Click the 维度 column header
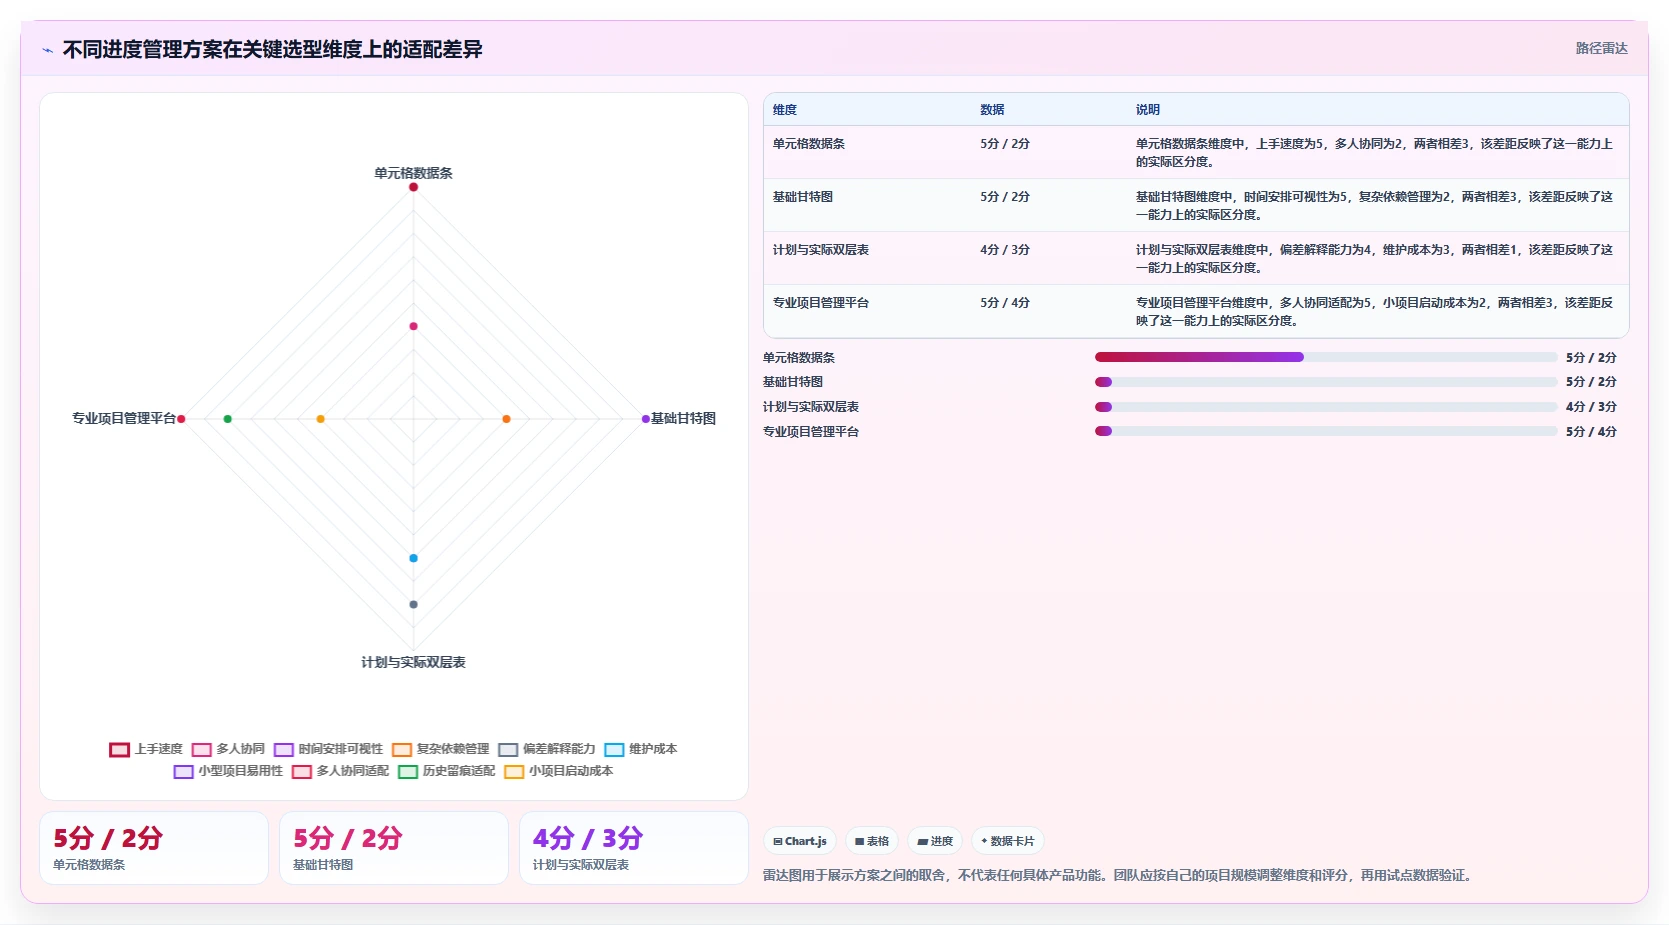1669x925 pixels. coord(785,110)
